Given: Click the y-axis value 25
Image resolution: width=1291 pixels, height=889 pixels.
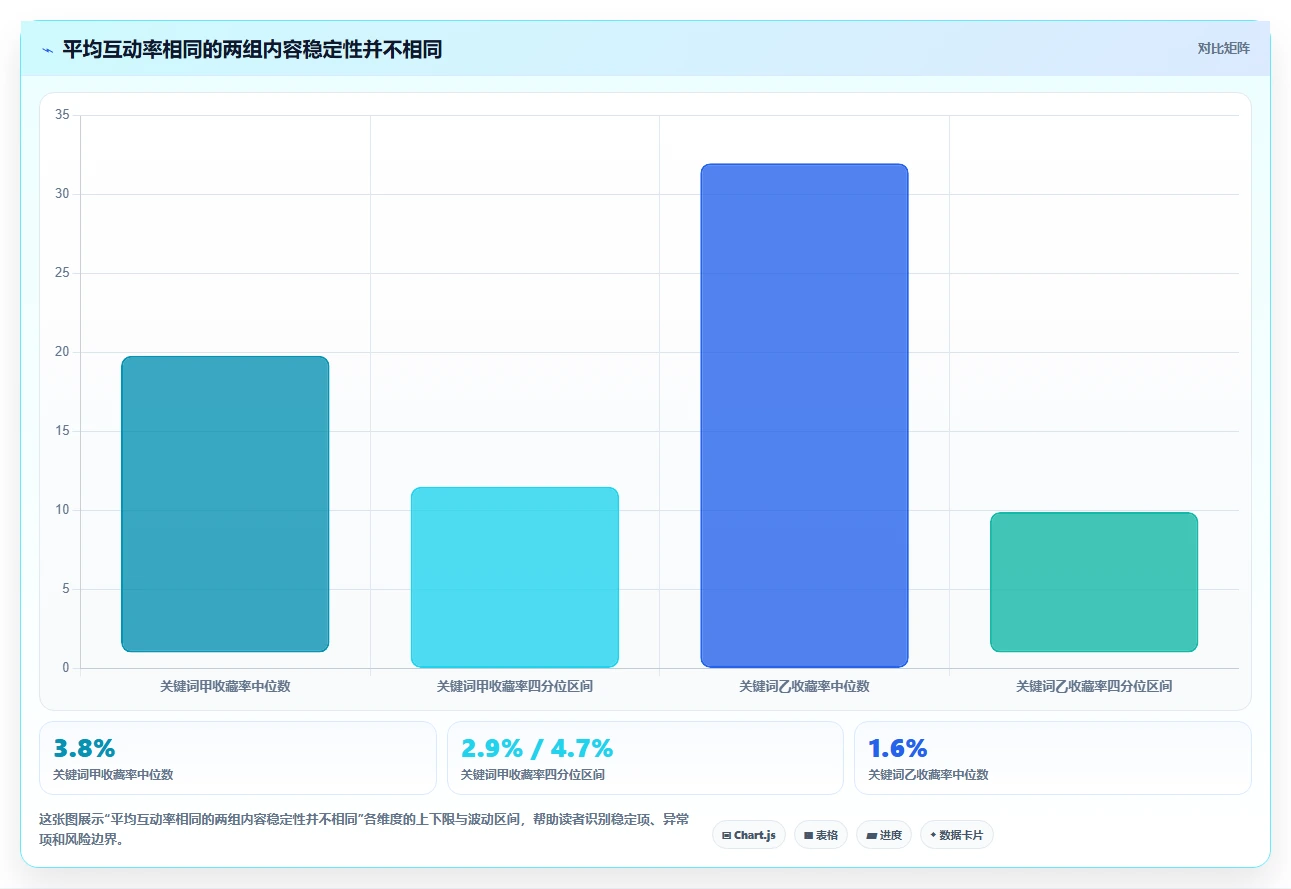Looking at the screenshot, I should click(x=62, y=273).
